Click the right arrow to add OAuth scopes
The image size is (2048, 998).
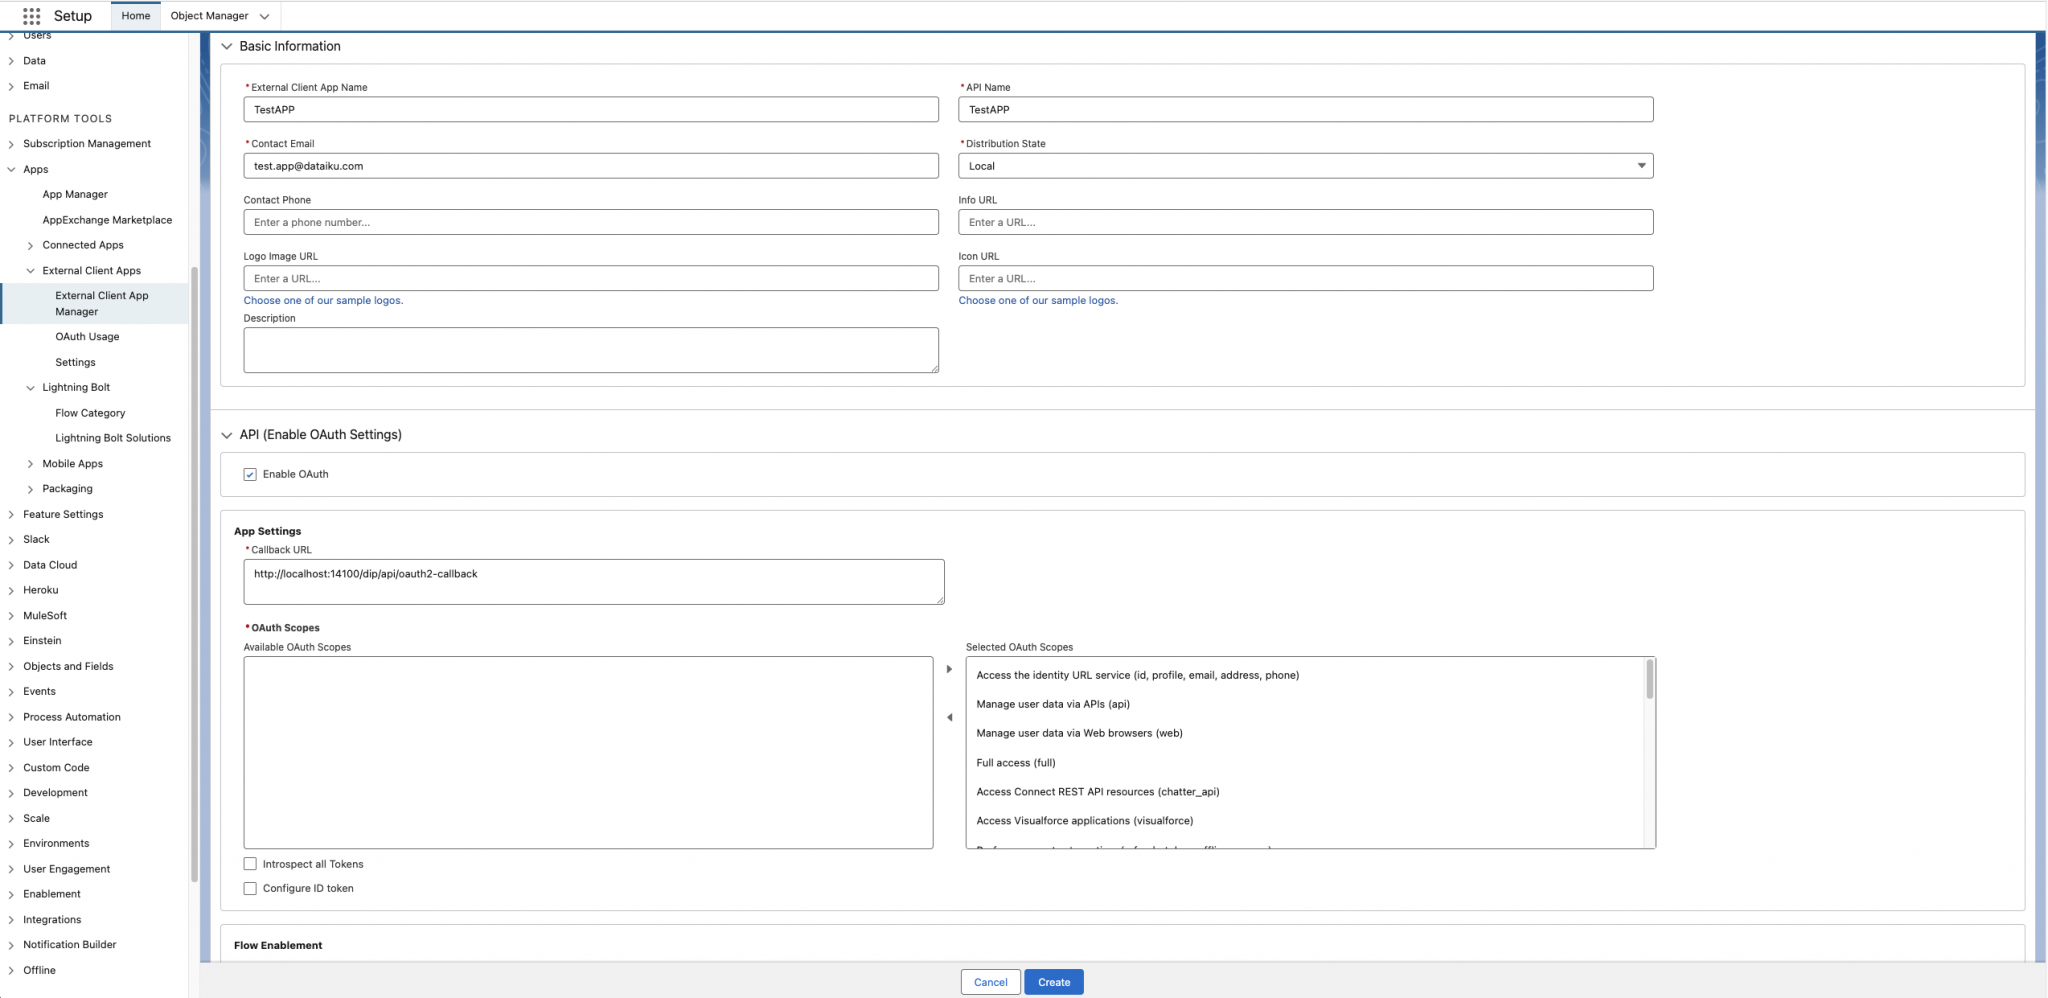pos(949,668)
